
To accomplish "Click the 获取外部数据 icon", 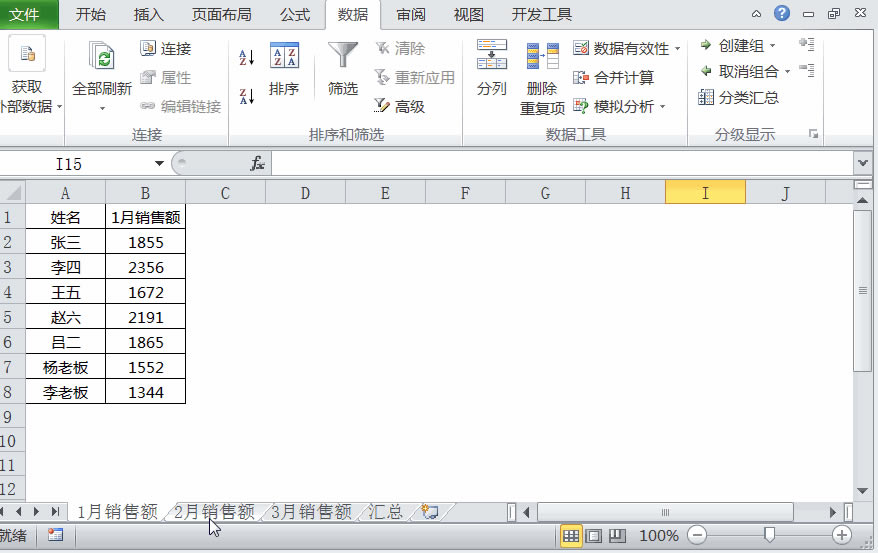I will [26, 54].
